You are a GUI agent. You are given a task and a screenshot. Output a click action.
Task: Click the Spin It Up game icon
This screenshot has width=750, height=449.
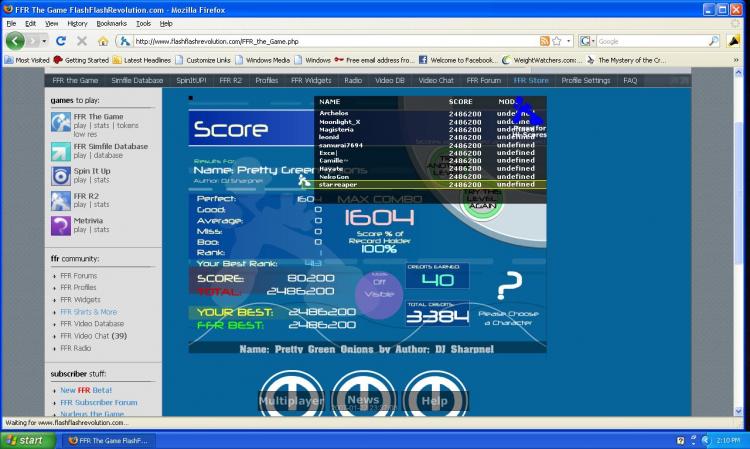pos(61,176)
